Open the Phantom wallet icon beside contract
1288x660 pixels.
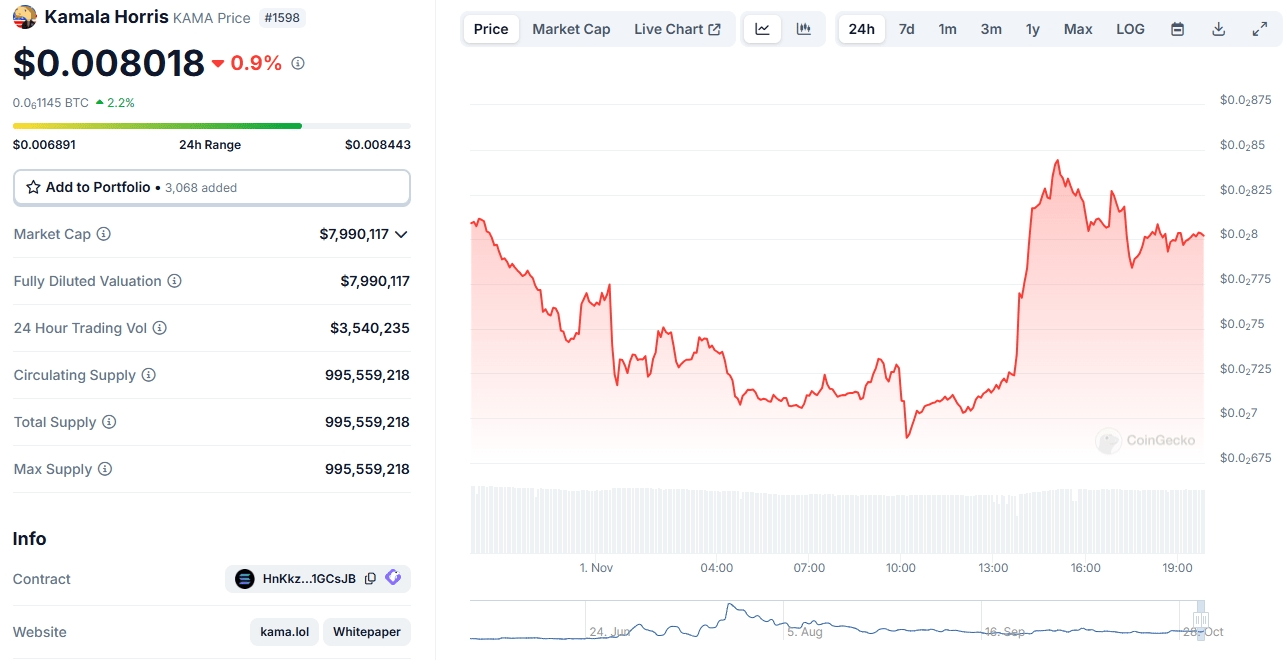pos(393,578)
